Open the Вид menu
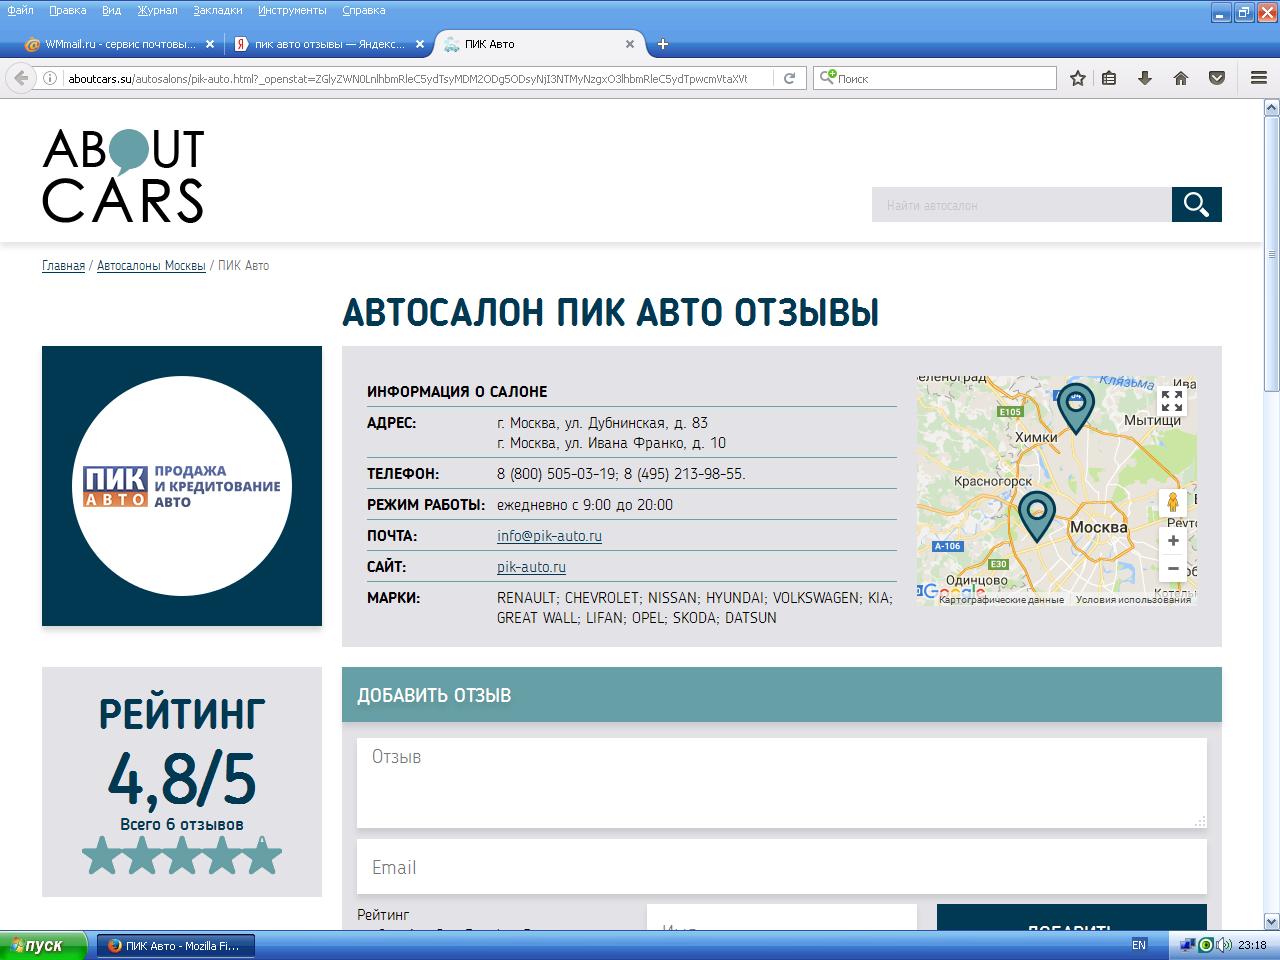1280x960 pixels. pos(111,10)
